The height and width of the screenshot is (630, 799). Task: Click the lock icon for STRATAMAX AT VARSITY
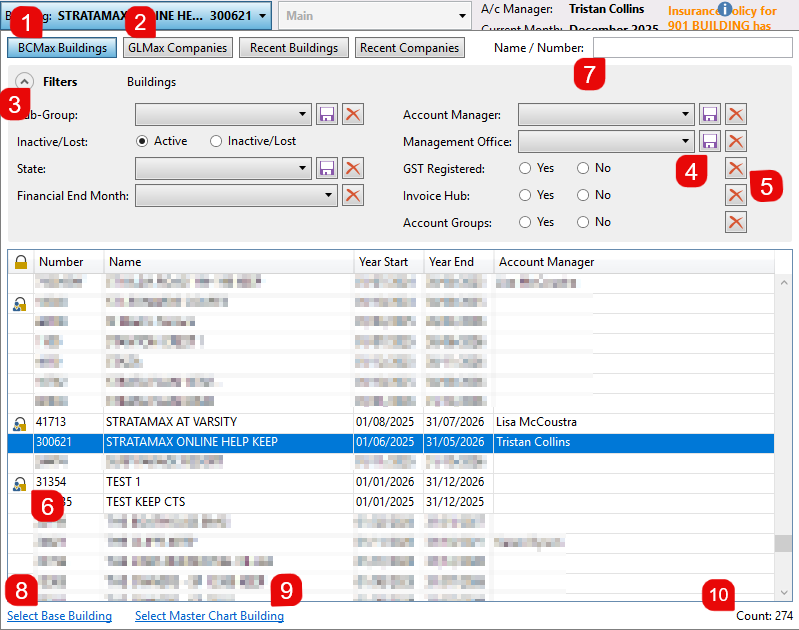pos(19,423)
